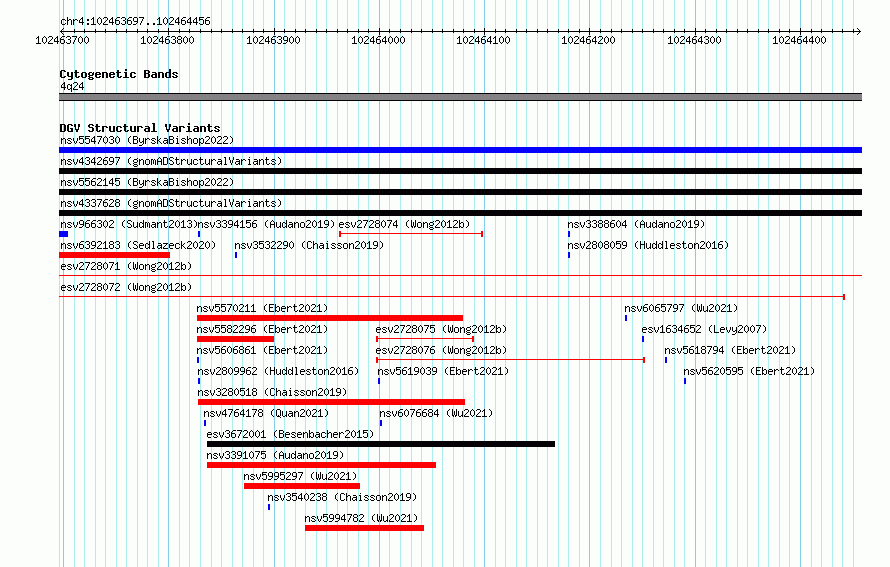This screenshot has height=567, width=890.
Task: Select the gray 4q24 cytogenetic band bar
Action: (x=460, y=97)
